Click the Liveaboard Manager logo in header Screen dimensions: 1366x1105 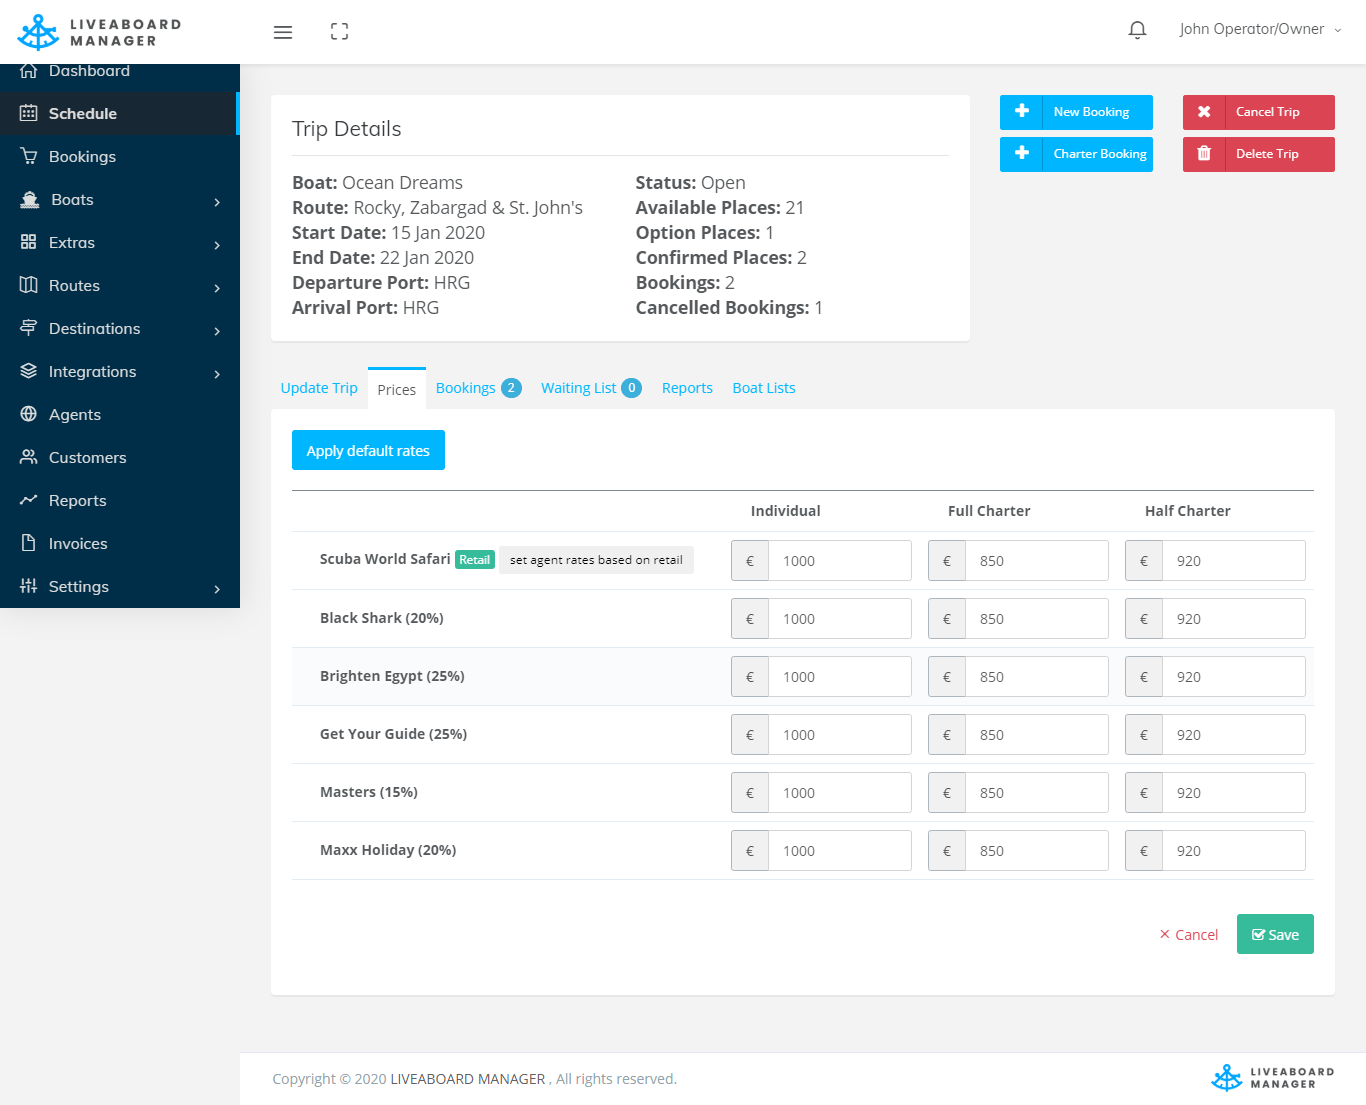point(99,32)
